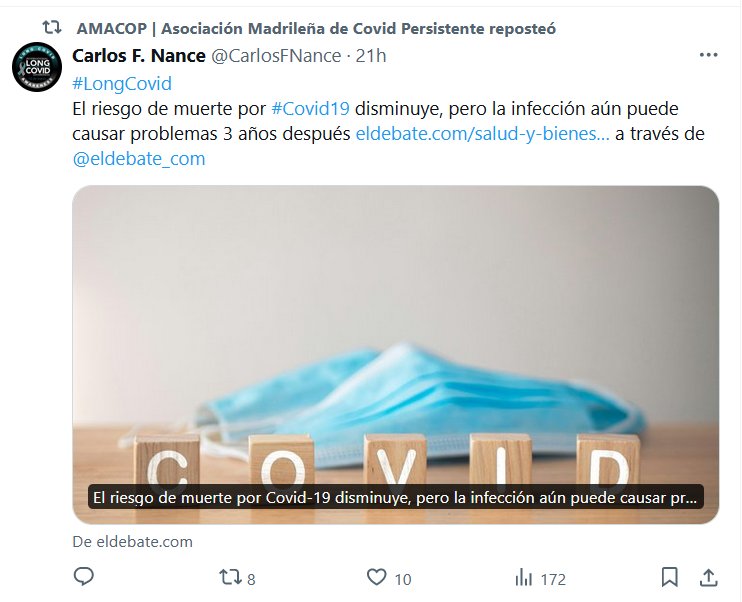Open the #LongCovid hashtag

point(122,84)
